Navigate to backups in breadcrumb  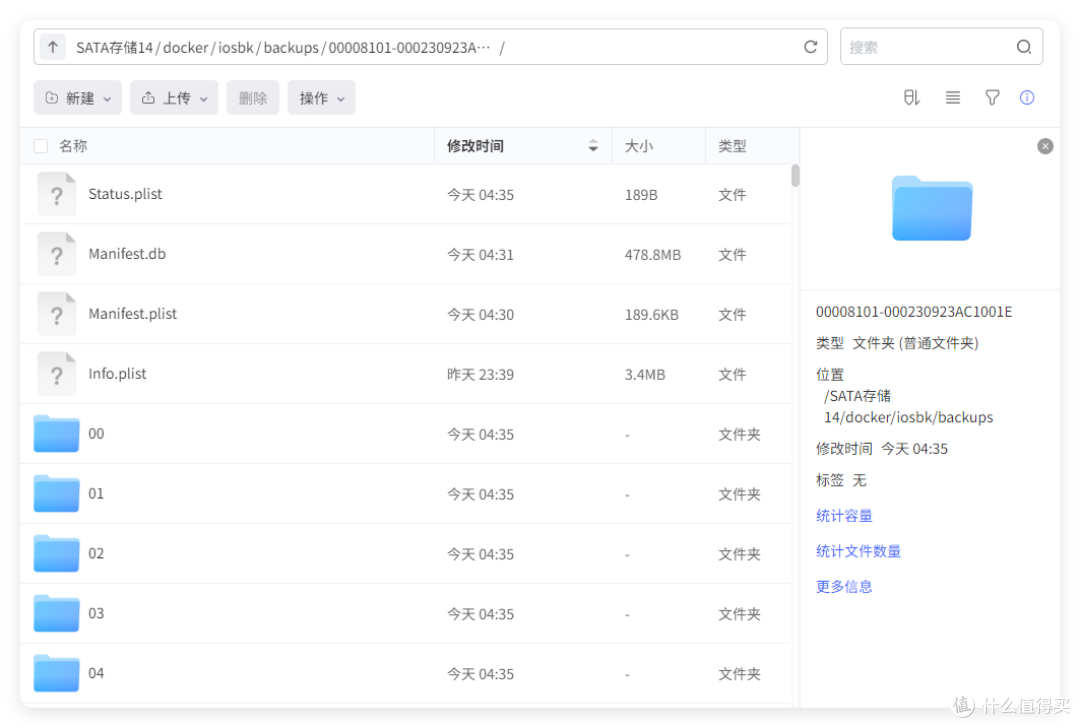(291, 48)
